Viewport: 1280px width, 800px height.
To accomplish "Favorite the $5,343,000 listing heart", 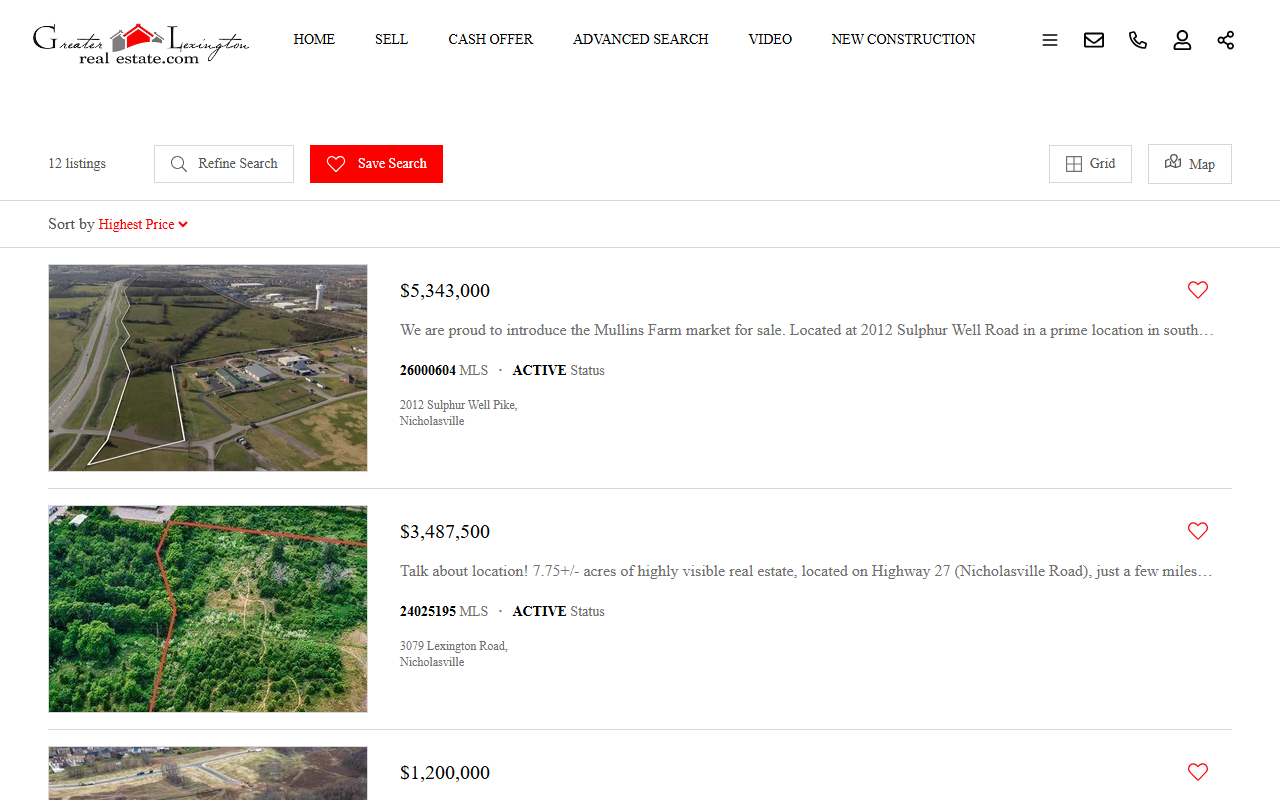I will pos(1198,290).
